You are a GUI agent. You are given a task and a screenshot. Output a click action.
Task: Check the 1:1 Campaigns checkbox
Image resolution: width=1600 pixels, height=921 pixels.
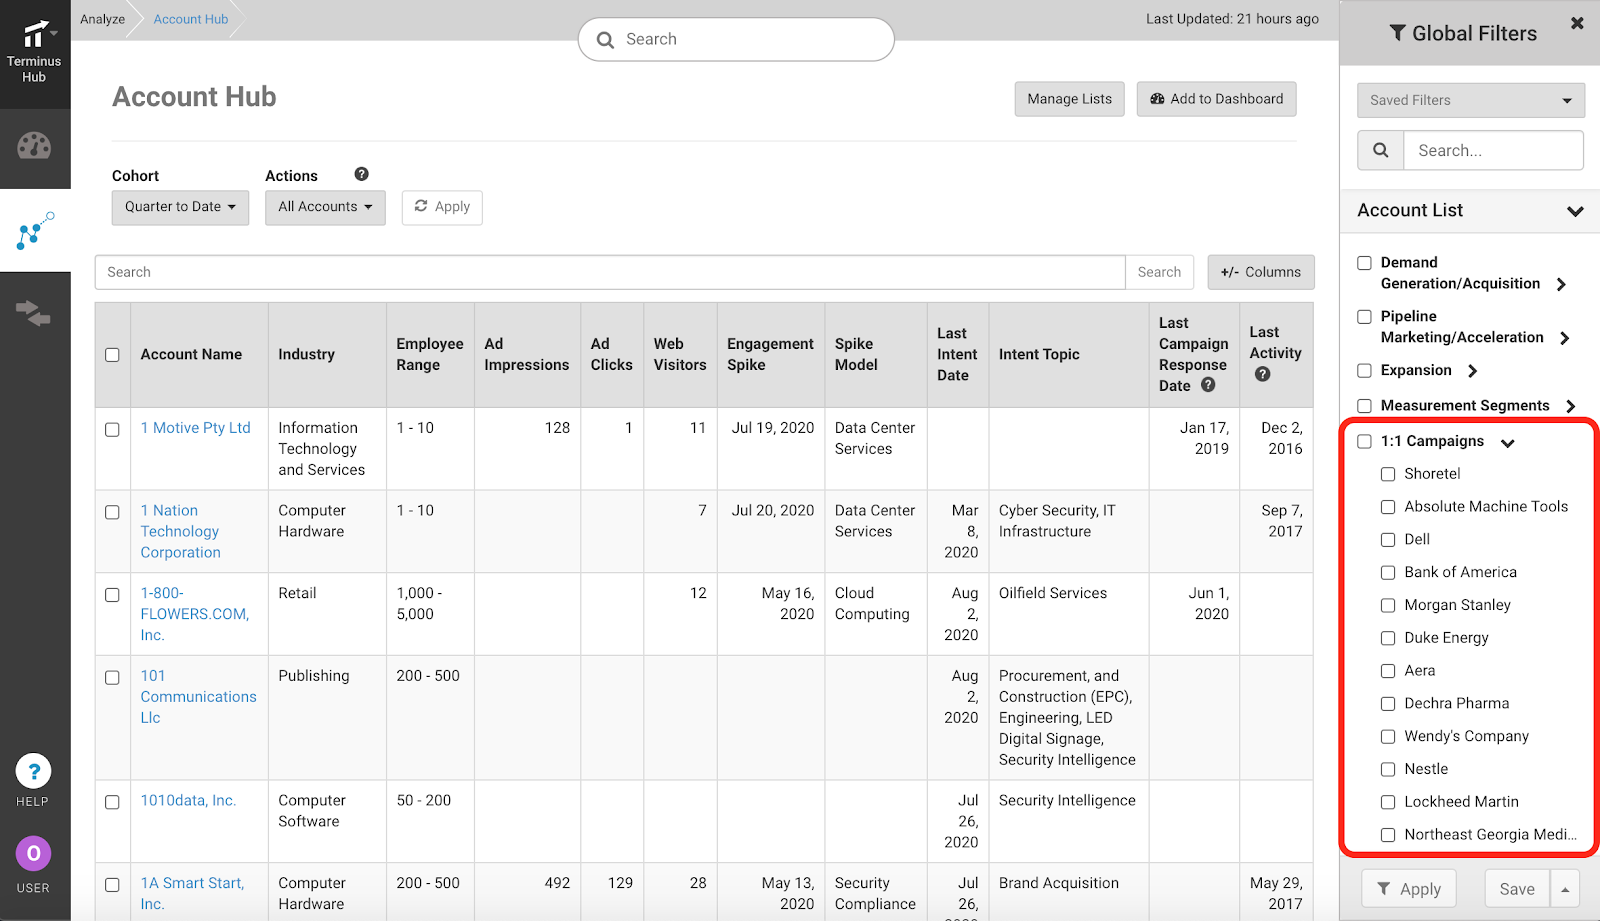tap(1364, 442)
